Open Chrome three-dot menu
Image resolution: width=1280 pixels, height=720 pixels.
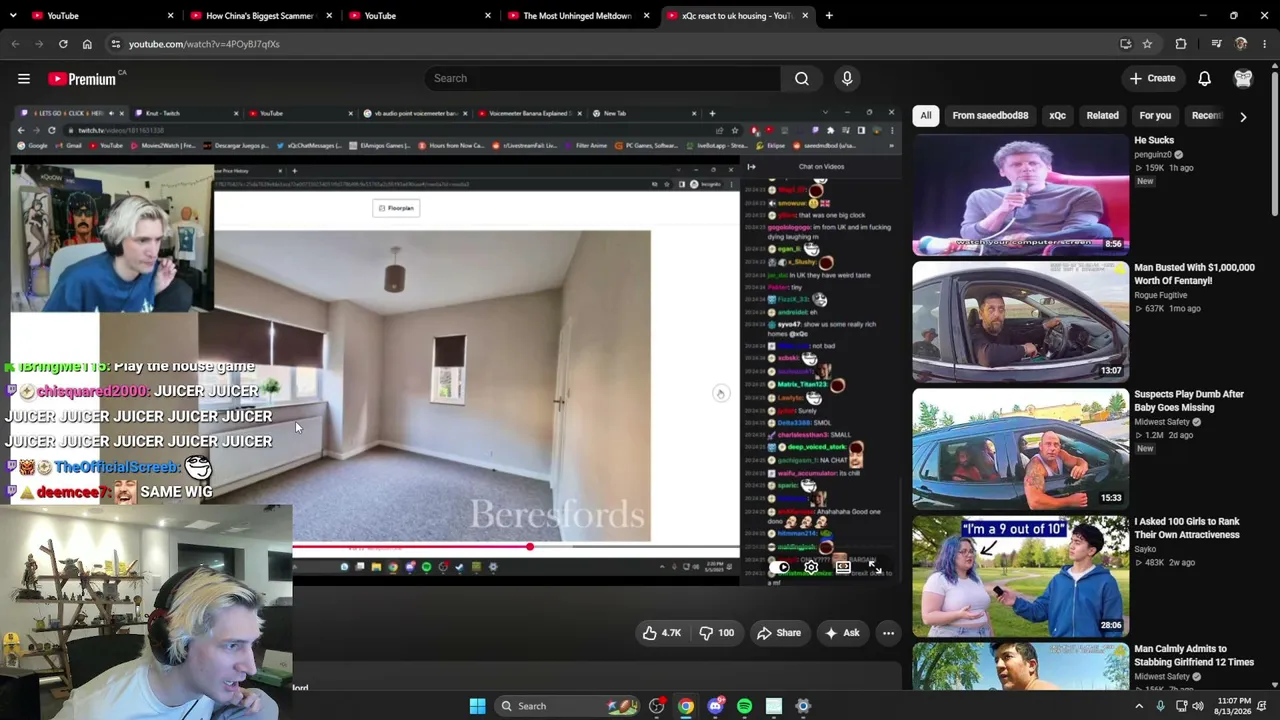1265,44
